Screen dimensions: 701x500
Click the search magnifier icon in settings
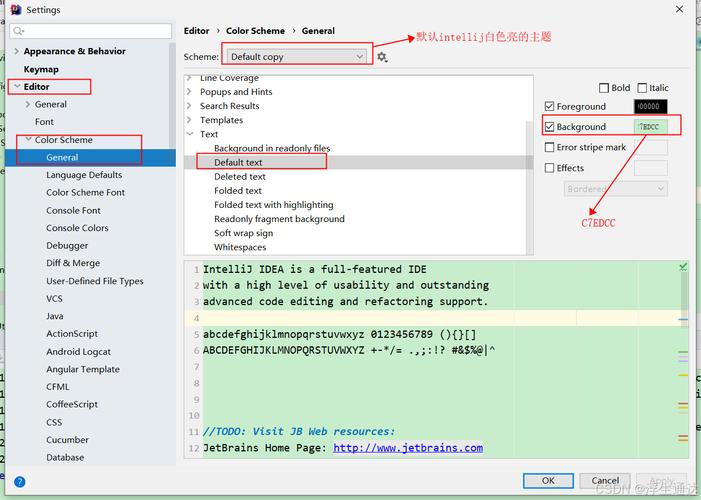pyautogui.click(x=18, y=31)
